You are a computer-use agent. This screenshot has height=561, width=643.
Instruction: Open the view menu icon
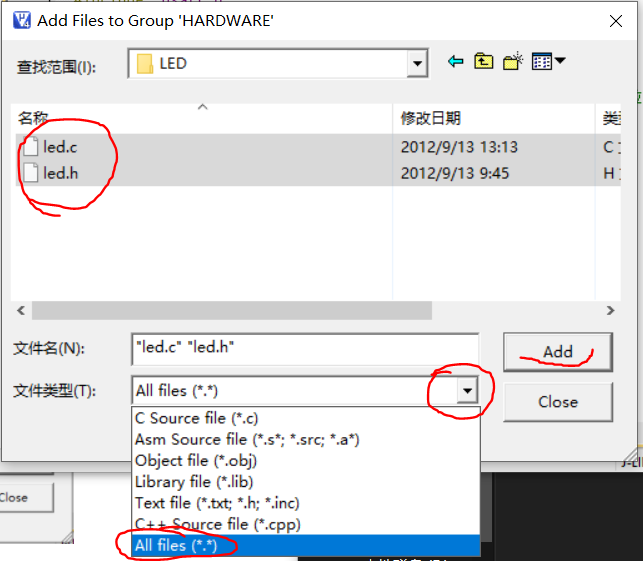pos(549,62)
